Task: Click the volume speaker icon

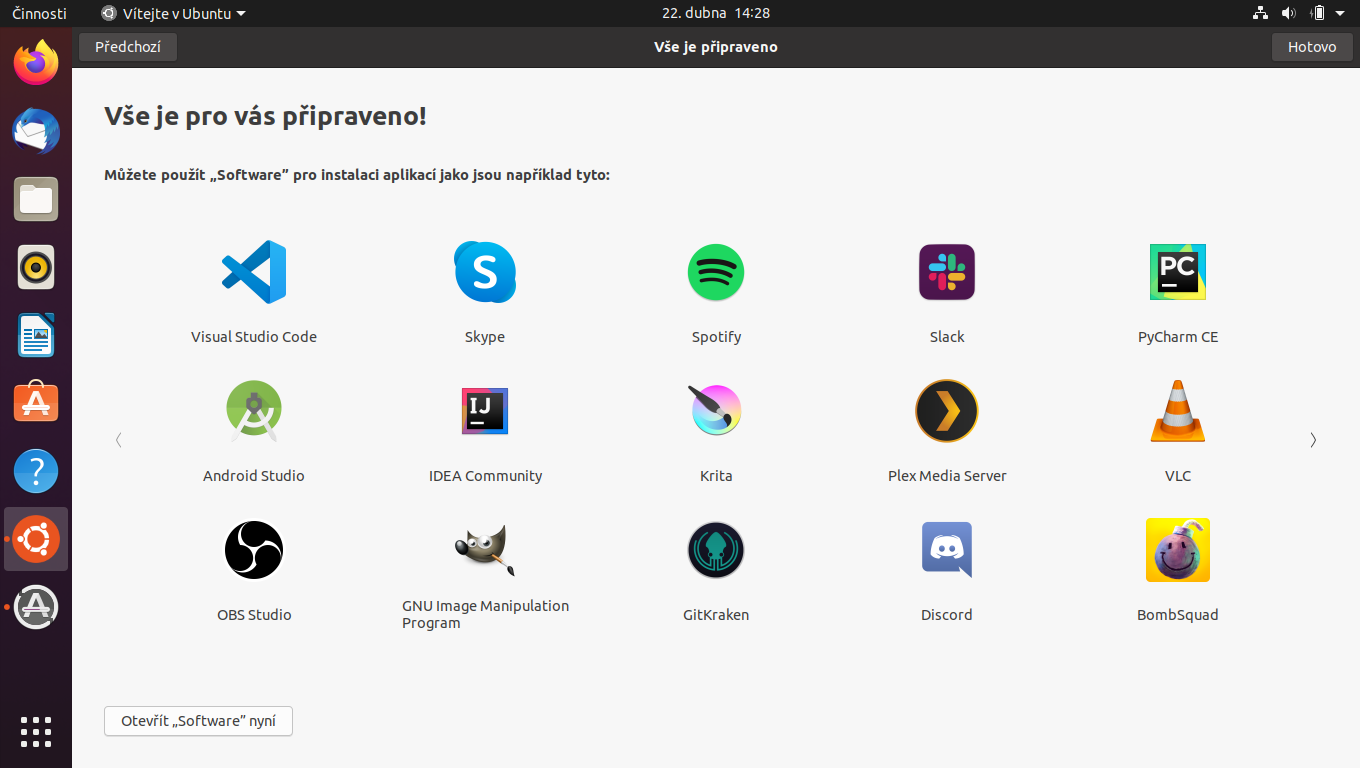Action: coord(1288,13)
